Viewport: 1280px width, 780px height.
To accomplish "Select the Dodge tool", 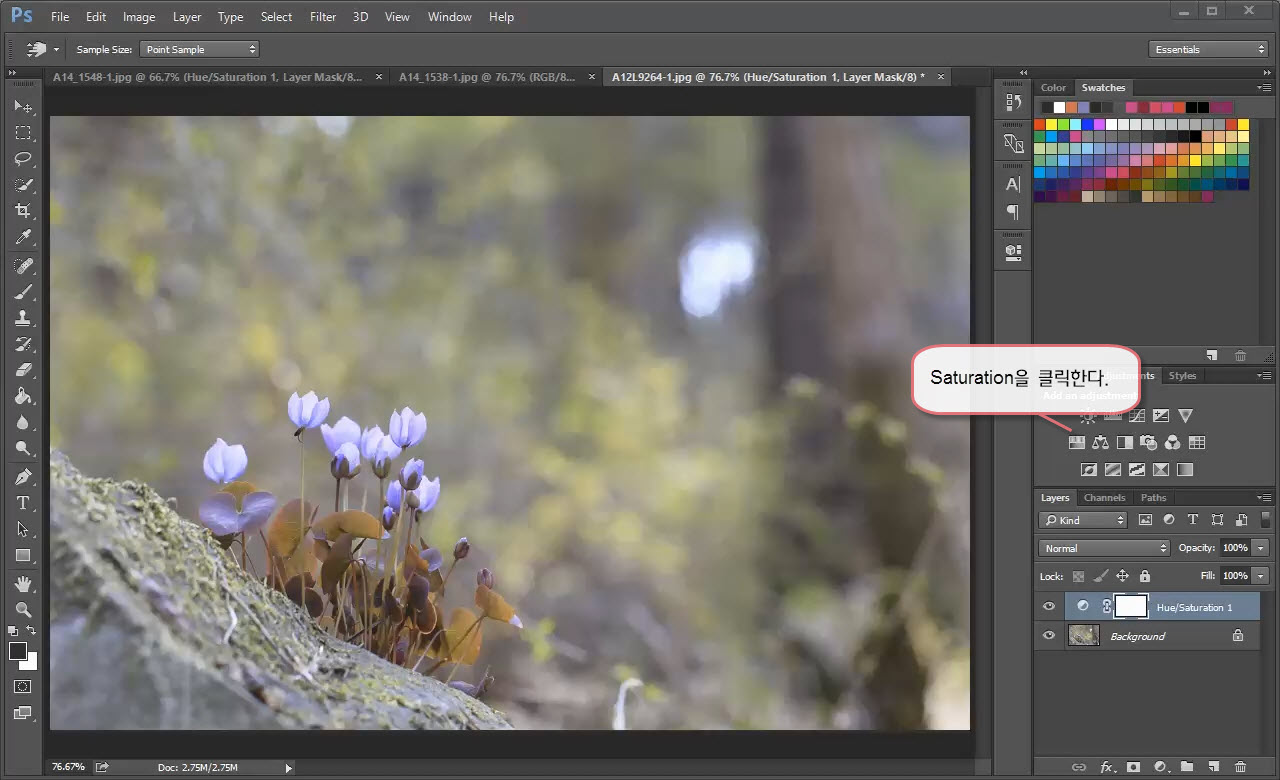I will point(23,448).
